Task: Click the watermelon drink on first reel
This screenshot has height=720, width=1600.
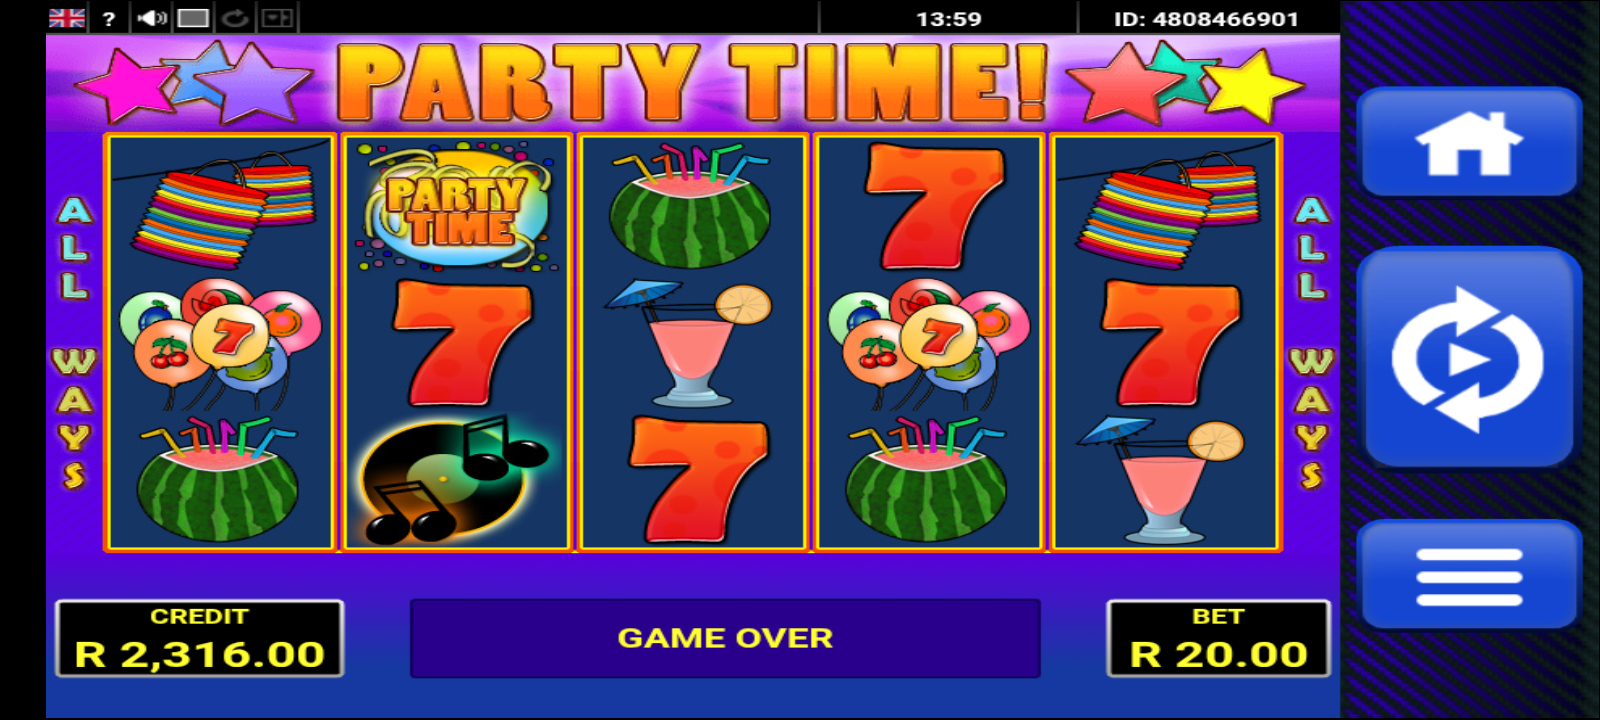Action: (218, 480)
